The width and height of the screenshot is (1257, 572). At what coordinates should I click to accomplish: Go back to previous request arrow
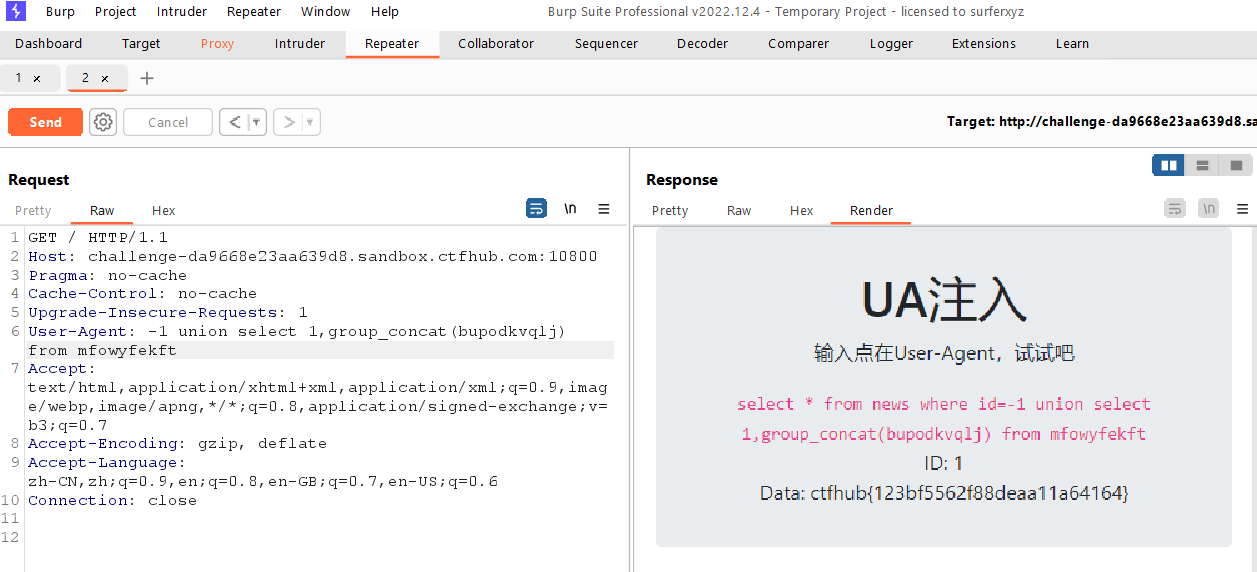[x=234, y=122]
